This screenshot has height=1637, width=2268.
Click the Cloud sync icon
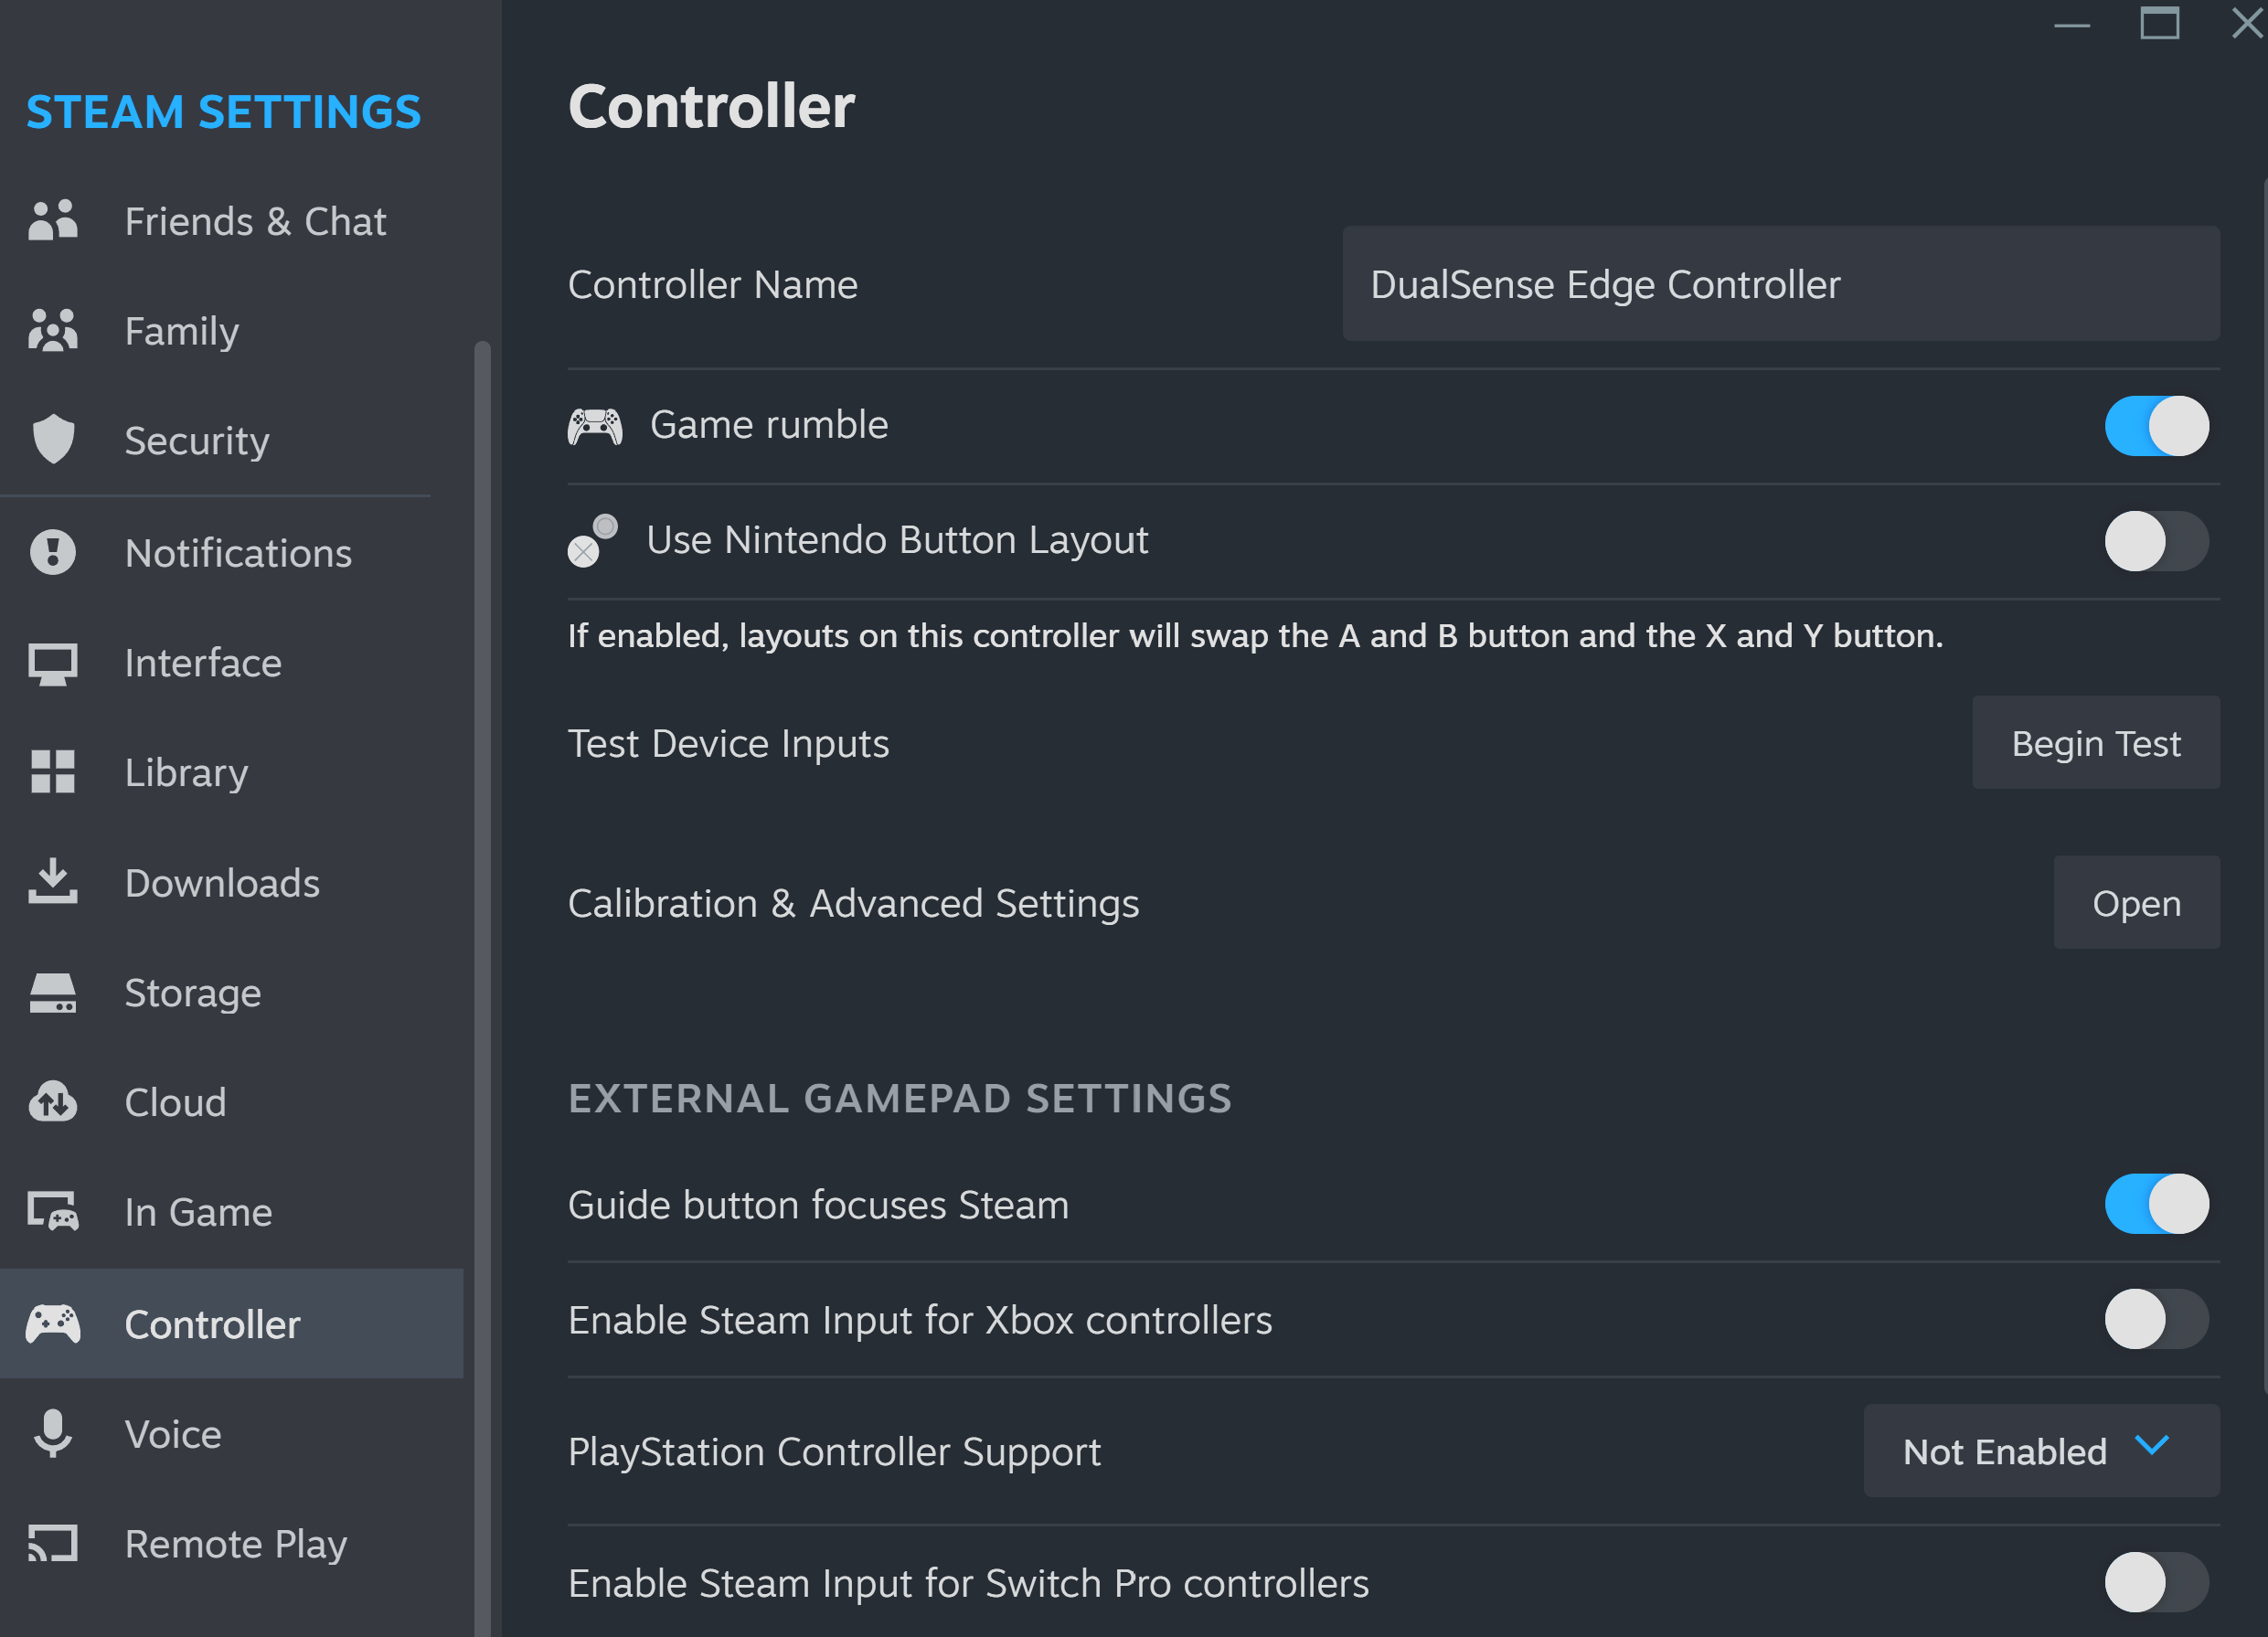pyautogui.click(x=52, y=1102)
